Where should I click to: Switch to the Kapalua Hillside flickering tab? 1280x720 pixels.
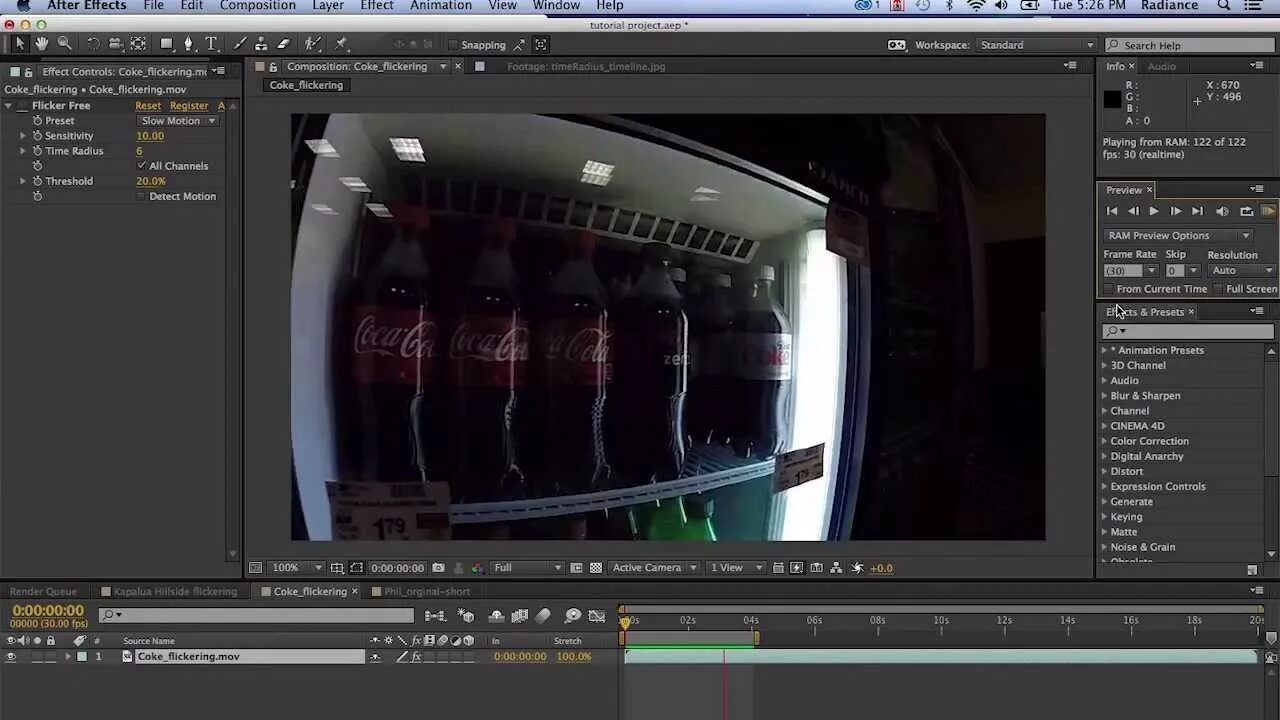coord(175,591)
